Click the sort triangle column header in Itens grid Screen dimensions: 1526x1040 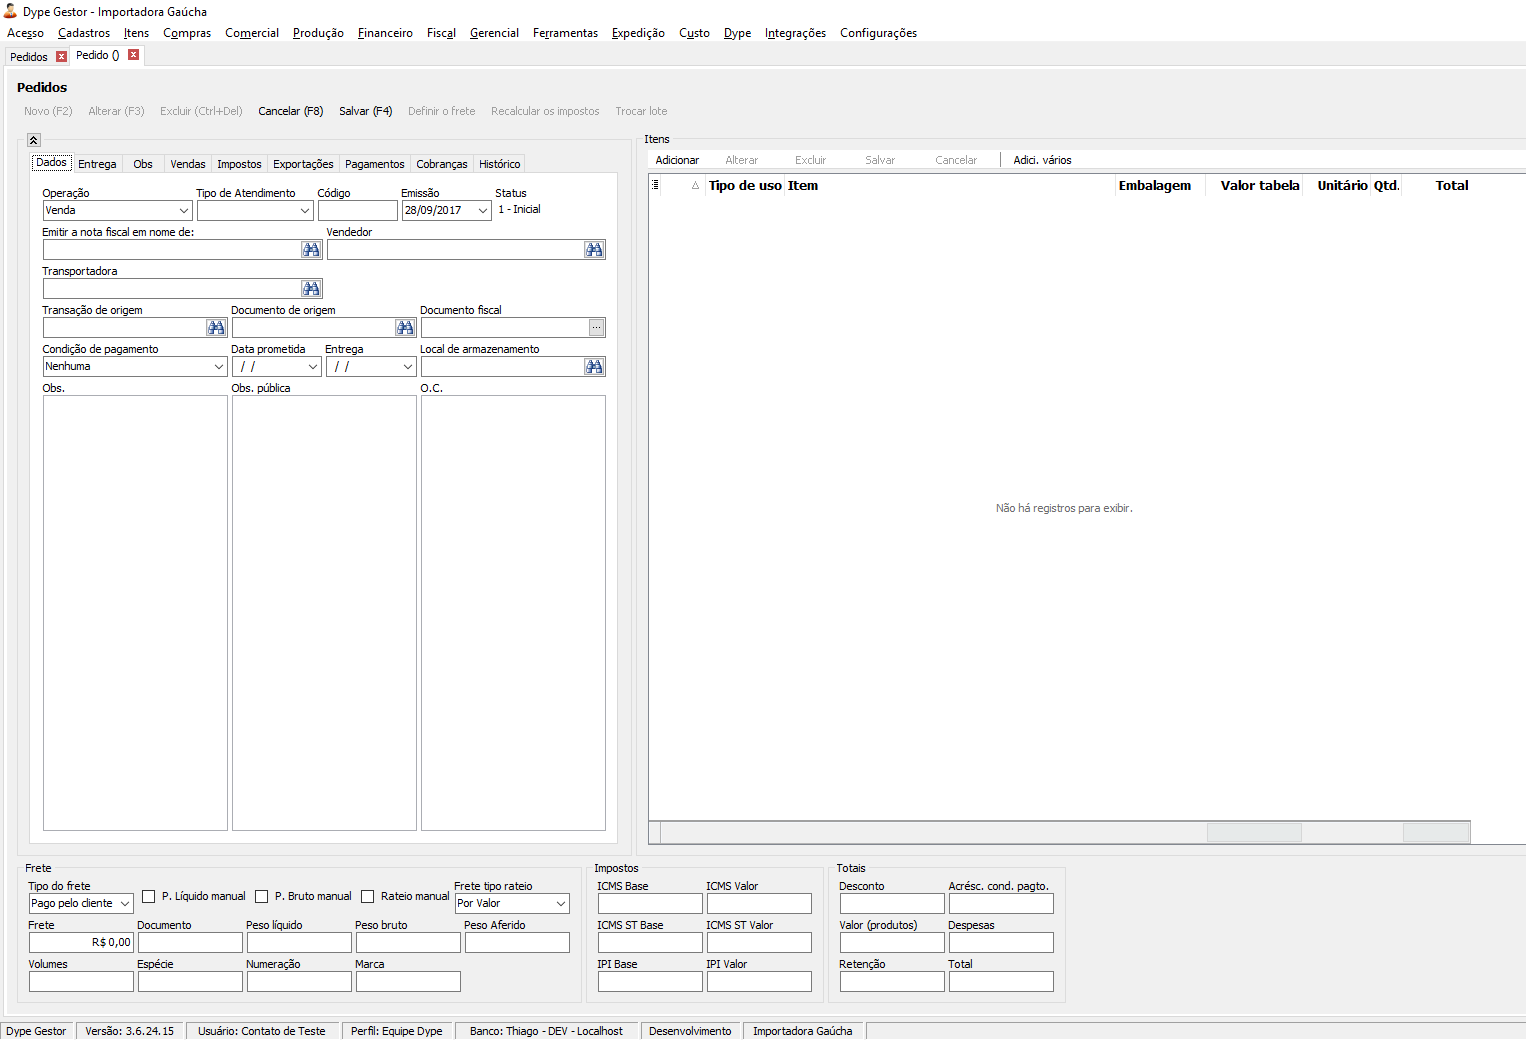click(x=695, y=186)
